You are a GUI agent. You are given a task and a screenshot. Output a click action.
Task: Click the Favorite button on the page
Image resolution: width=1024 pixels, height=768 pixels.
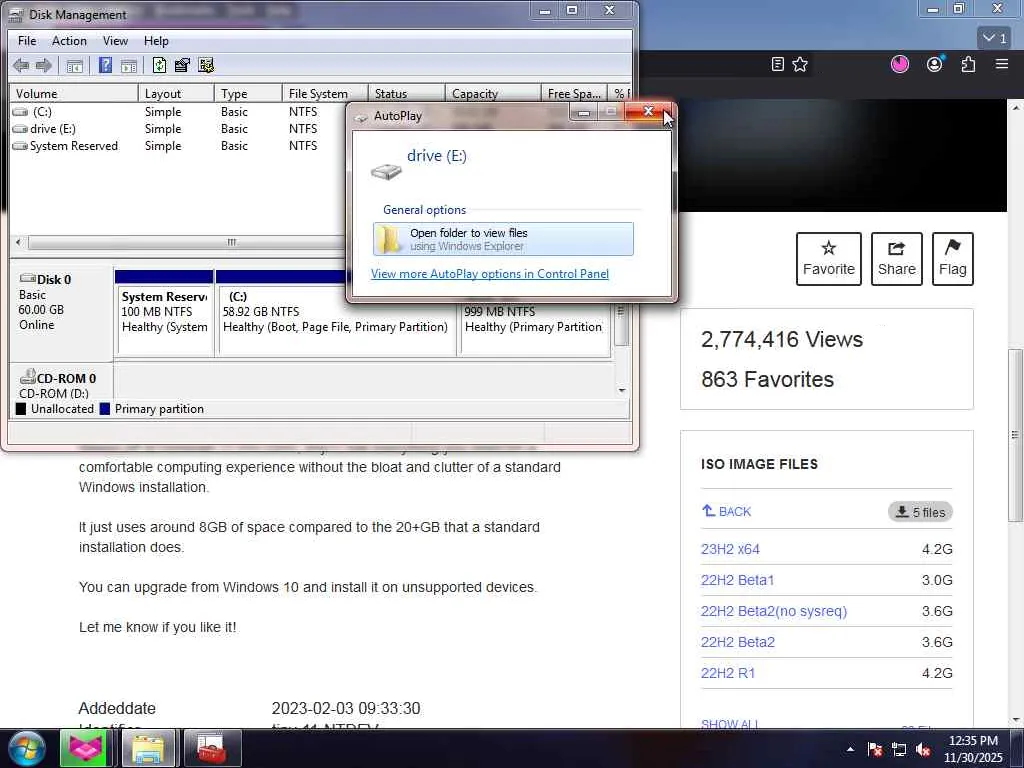(828, 259)
